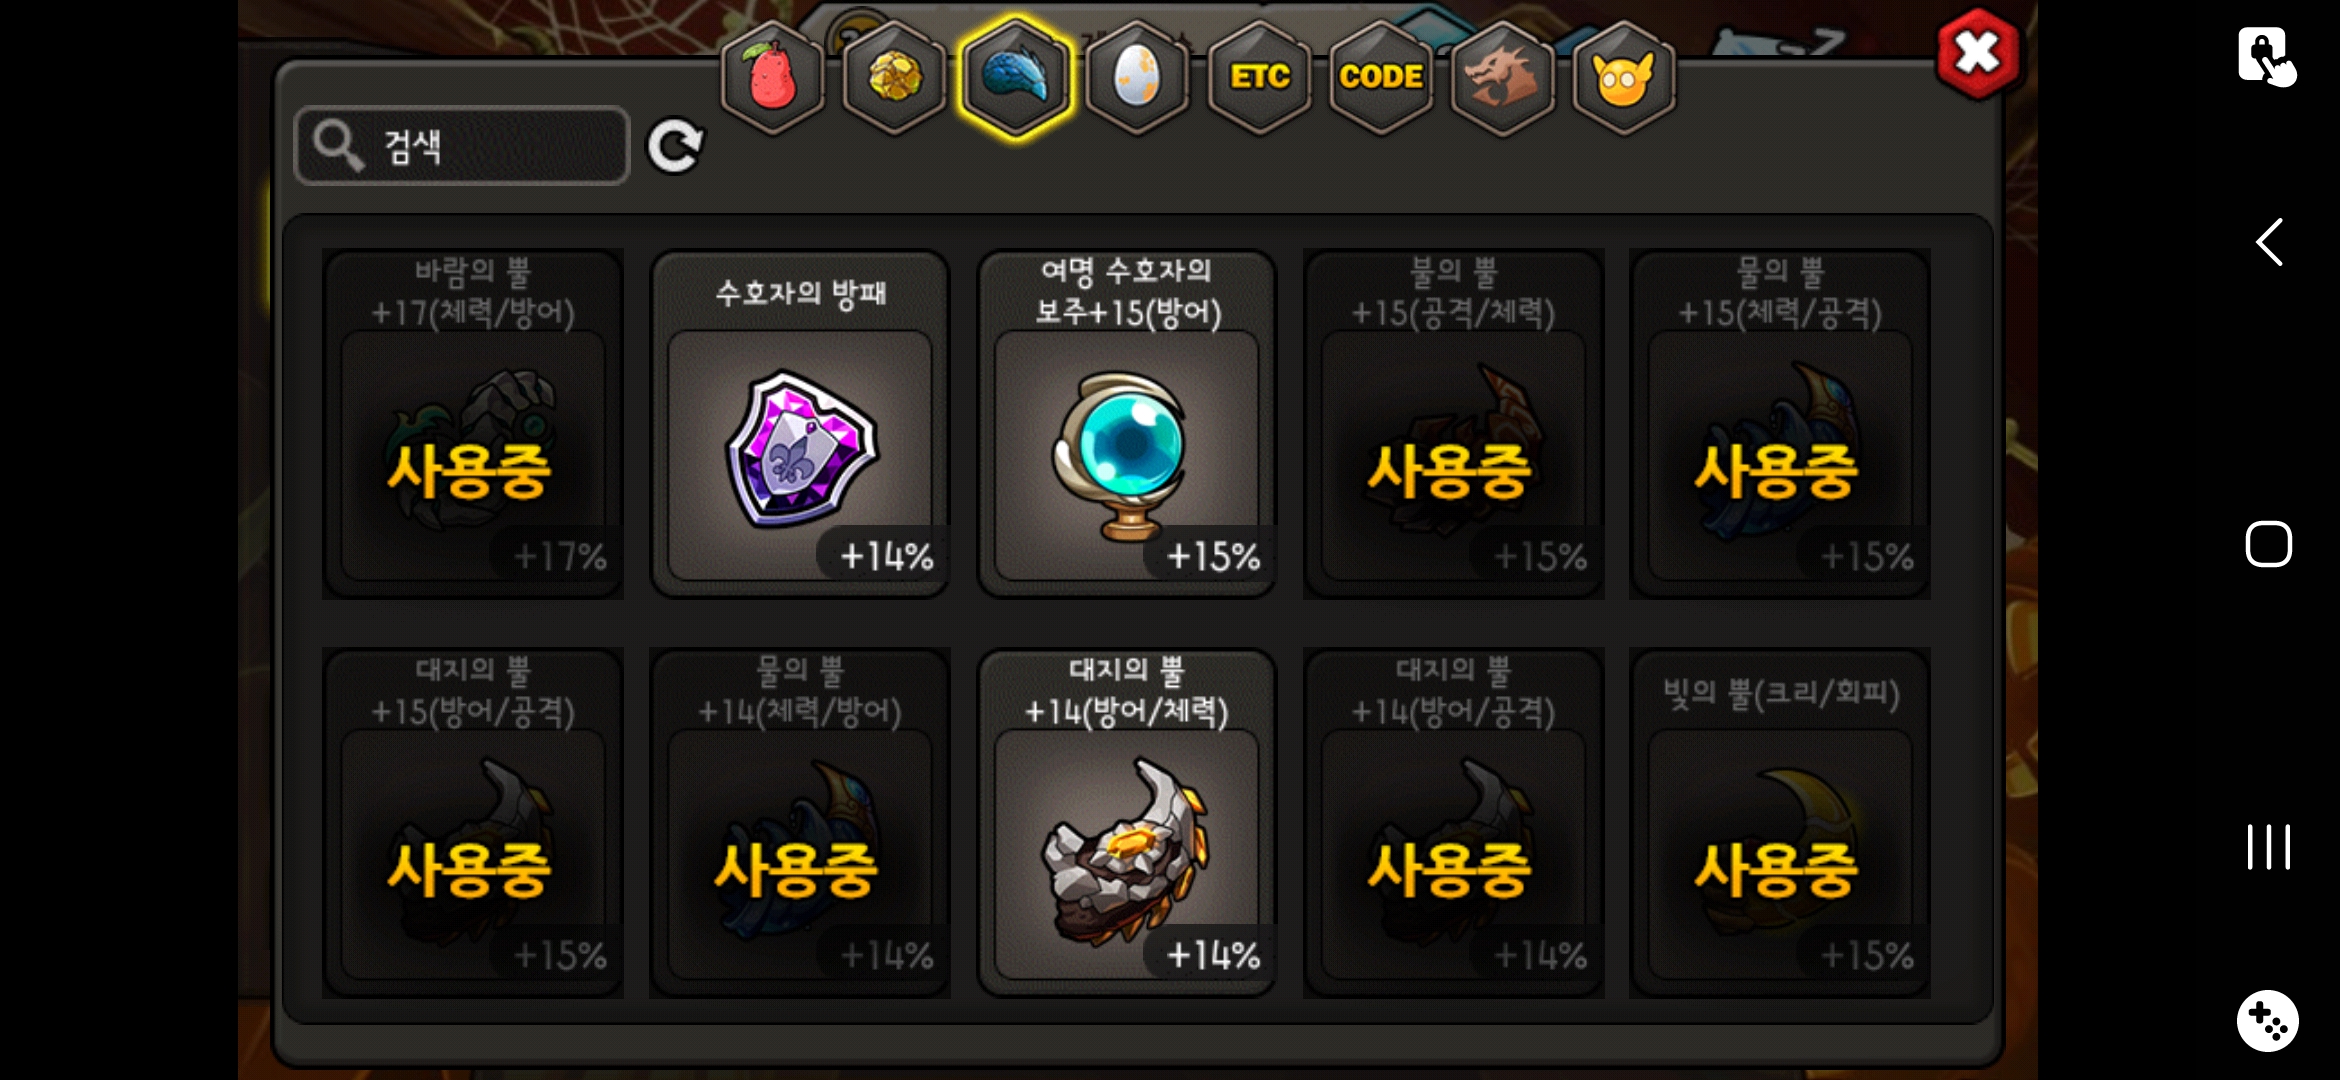Click the 검색 search field
2340x1080 pixels.
462,146
